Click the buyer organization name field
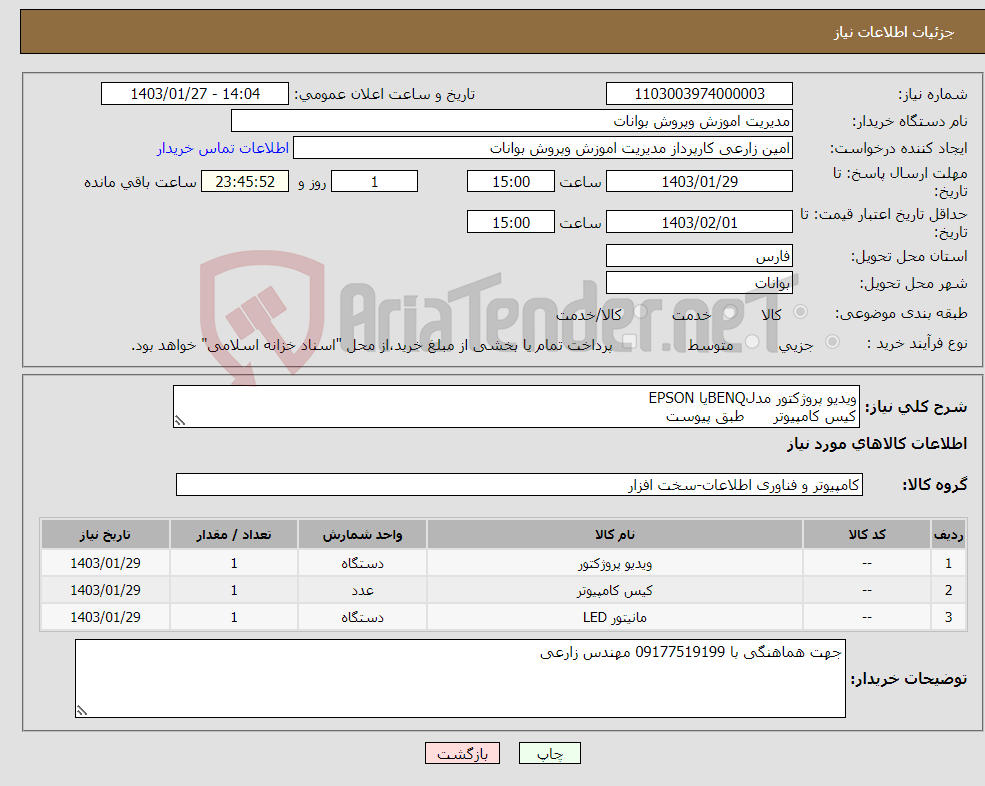The width and height of the screenshot is (985, 786). 511,121
